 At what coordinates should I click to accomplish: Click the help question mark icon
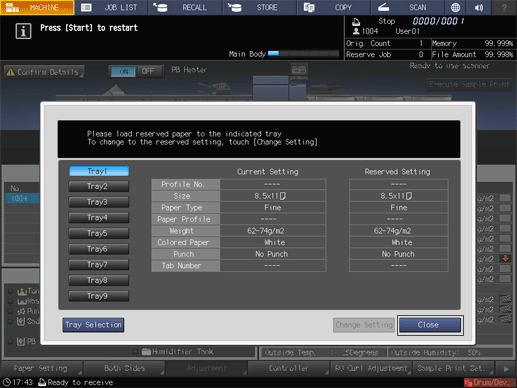[504, 7]
